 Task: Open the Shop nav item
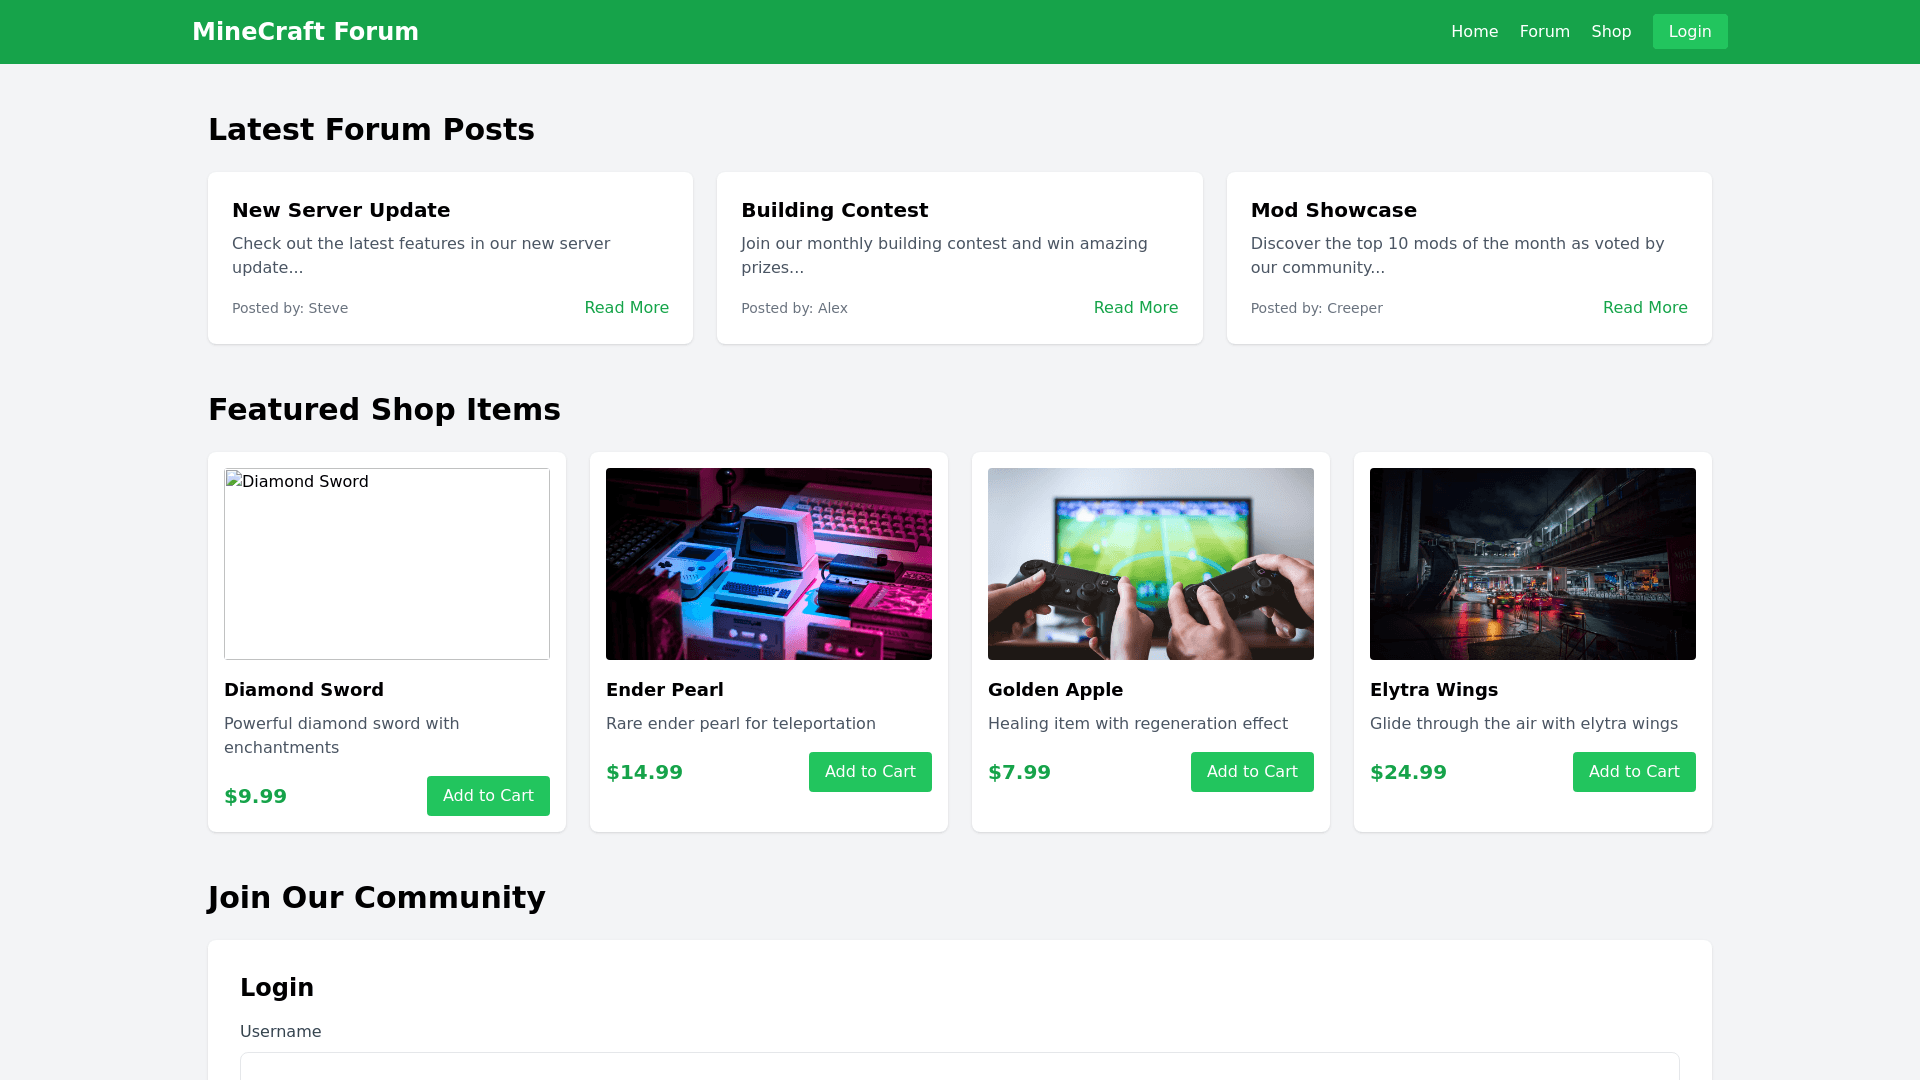(x=1610, y=32)
